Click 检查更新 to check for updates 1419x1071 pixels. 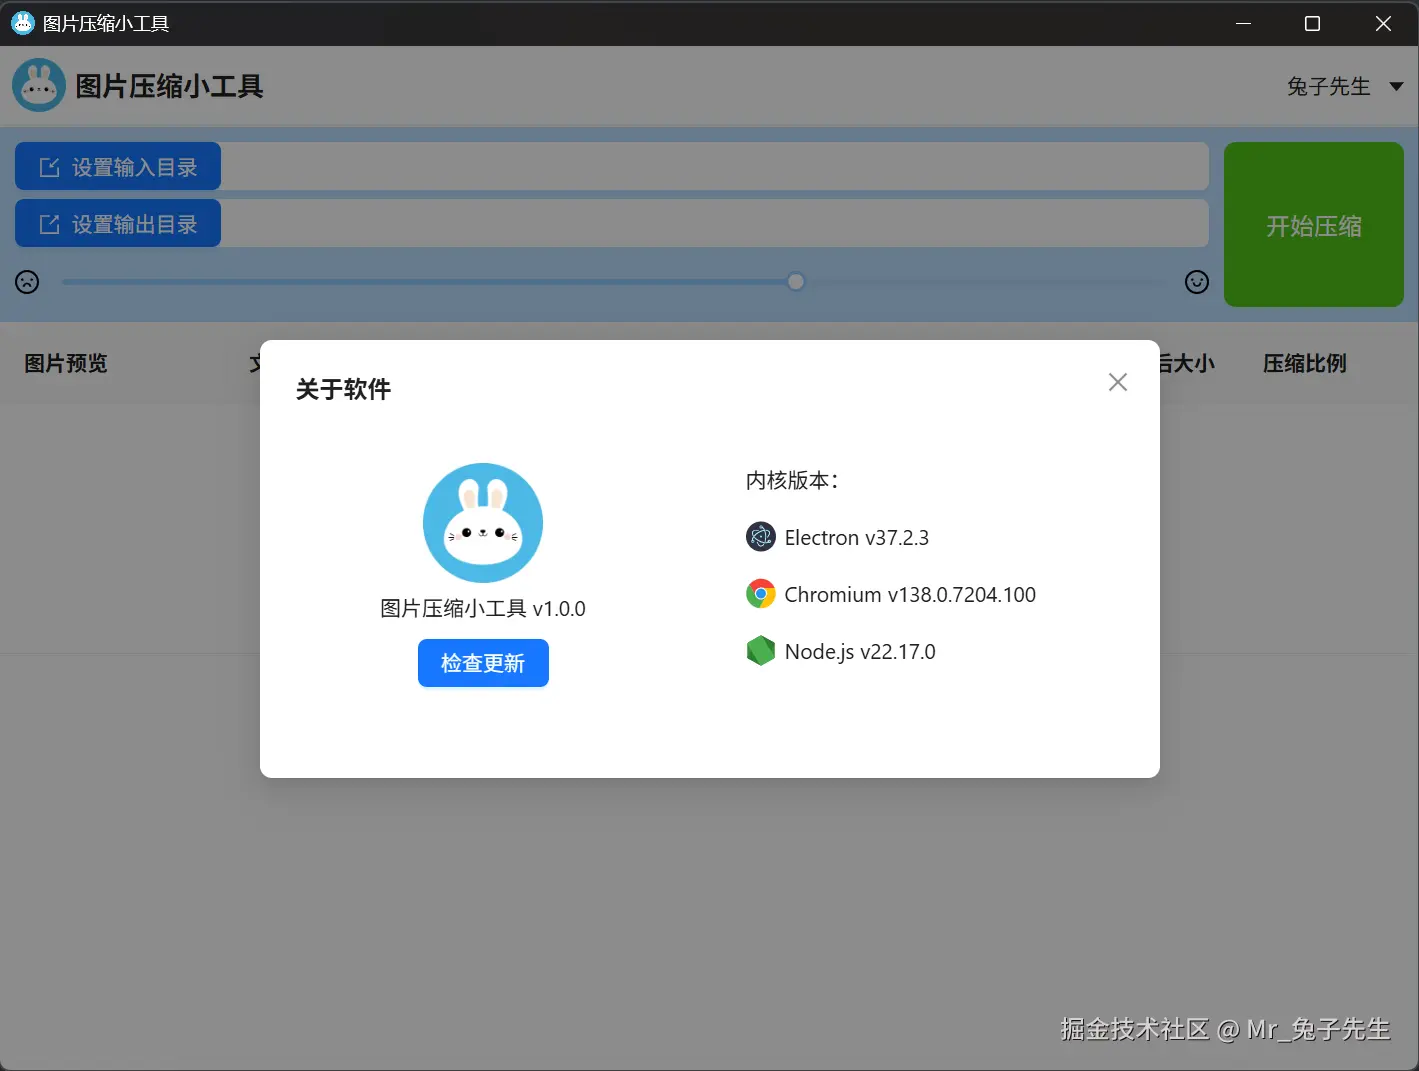(x=483, y=662)
